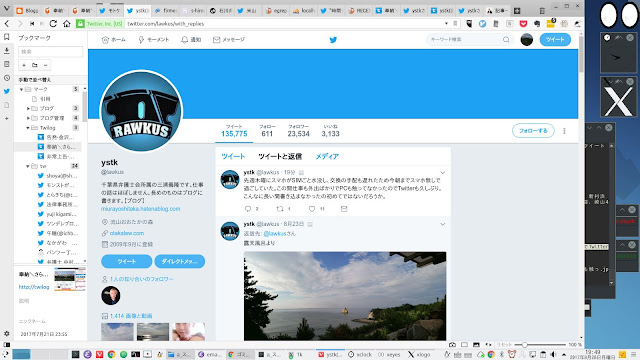Open the 8月23日 tweet's chevron menu
The height and width of the screenshot is (360, 640).
pyautogui.click(x=442, y=224)
